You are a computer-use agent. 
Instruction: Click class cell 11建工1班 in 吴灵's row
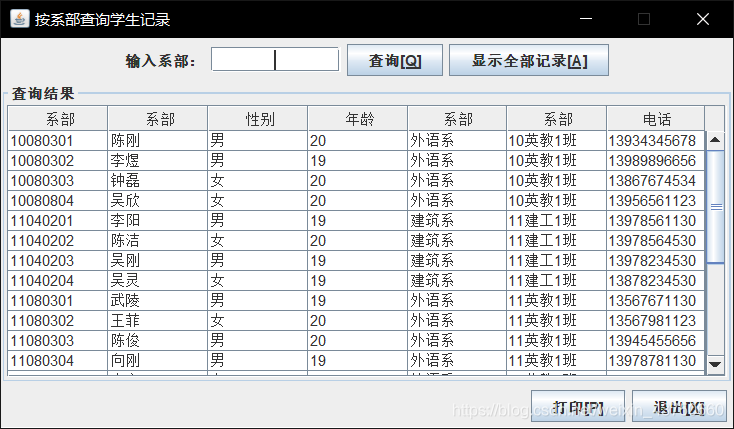click(x=557, y=281)
